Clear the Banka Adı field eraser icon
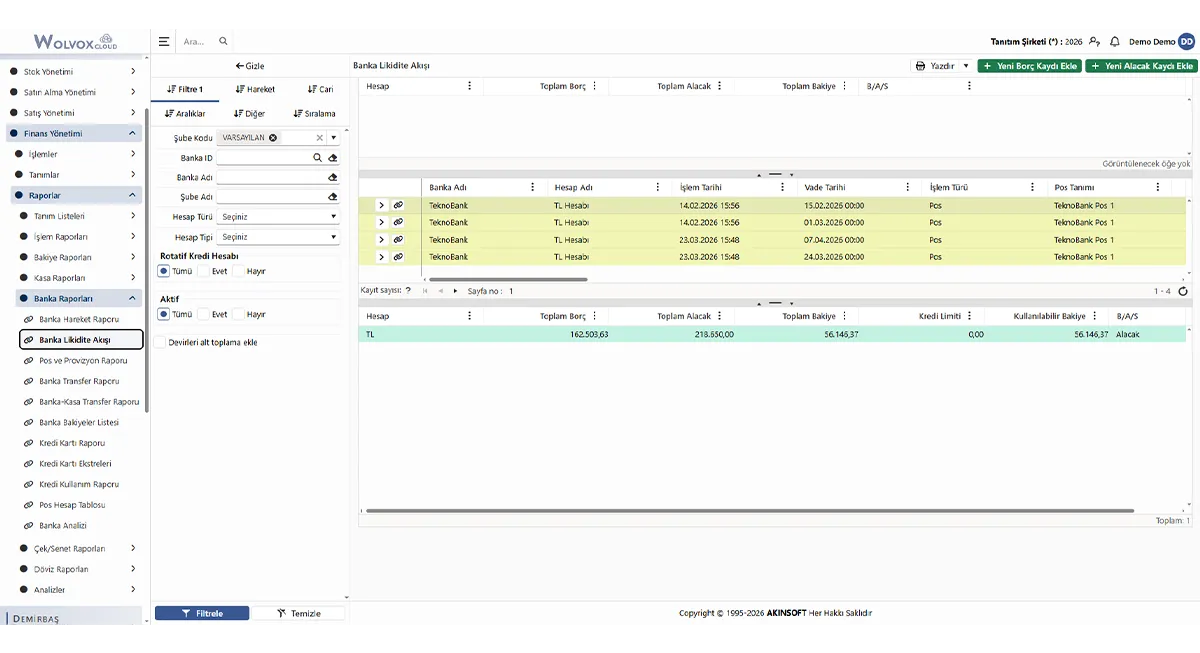 333,177
